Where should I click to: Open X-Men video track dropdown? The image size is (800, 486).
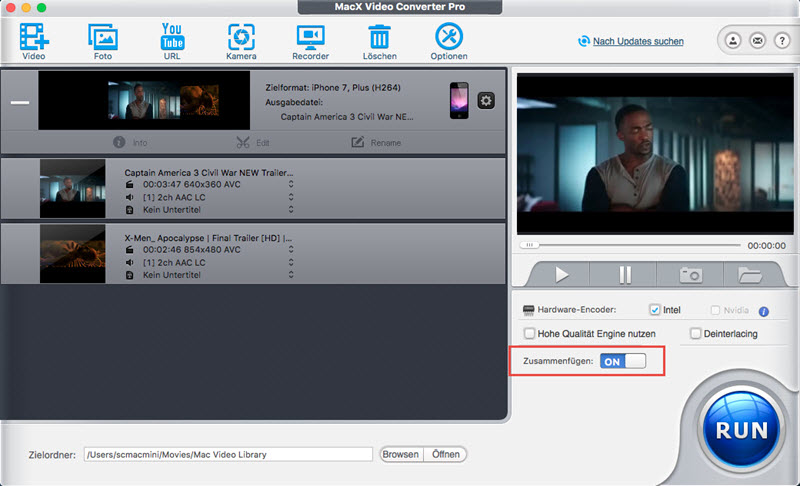(291, 249)
